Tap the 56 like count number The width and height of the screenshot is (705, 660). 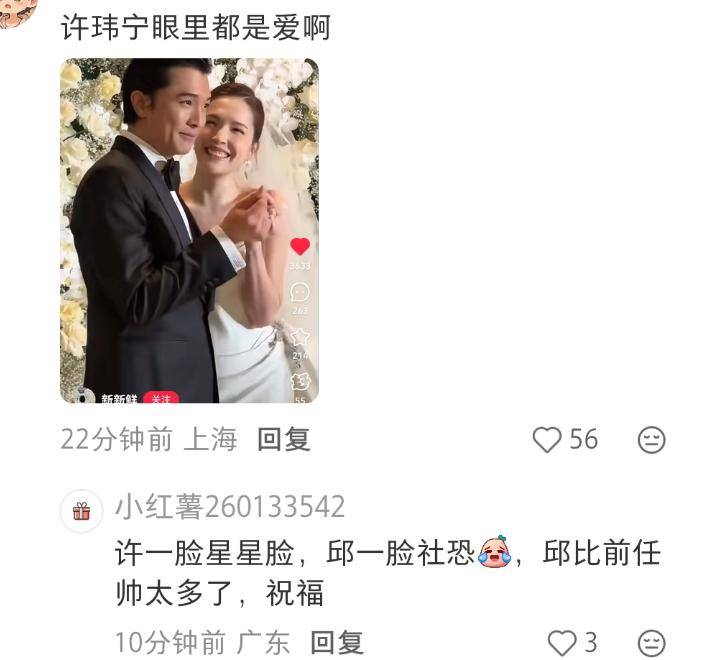point(584,439)
